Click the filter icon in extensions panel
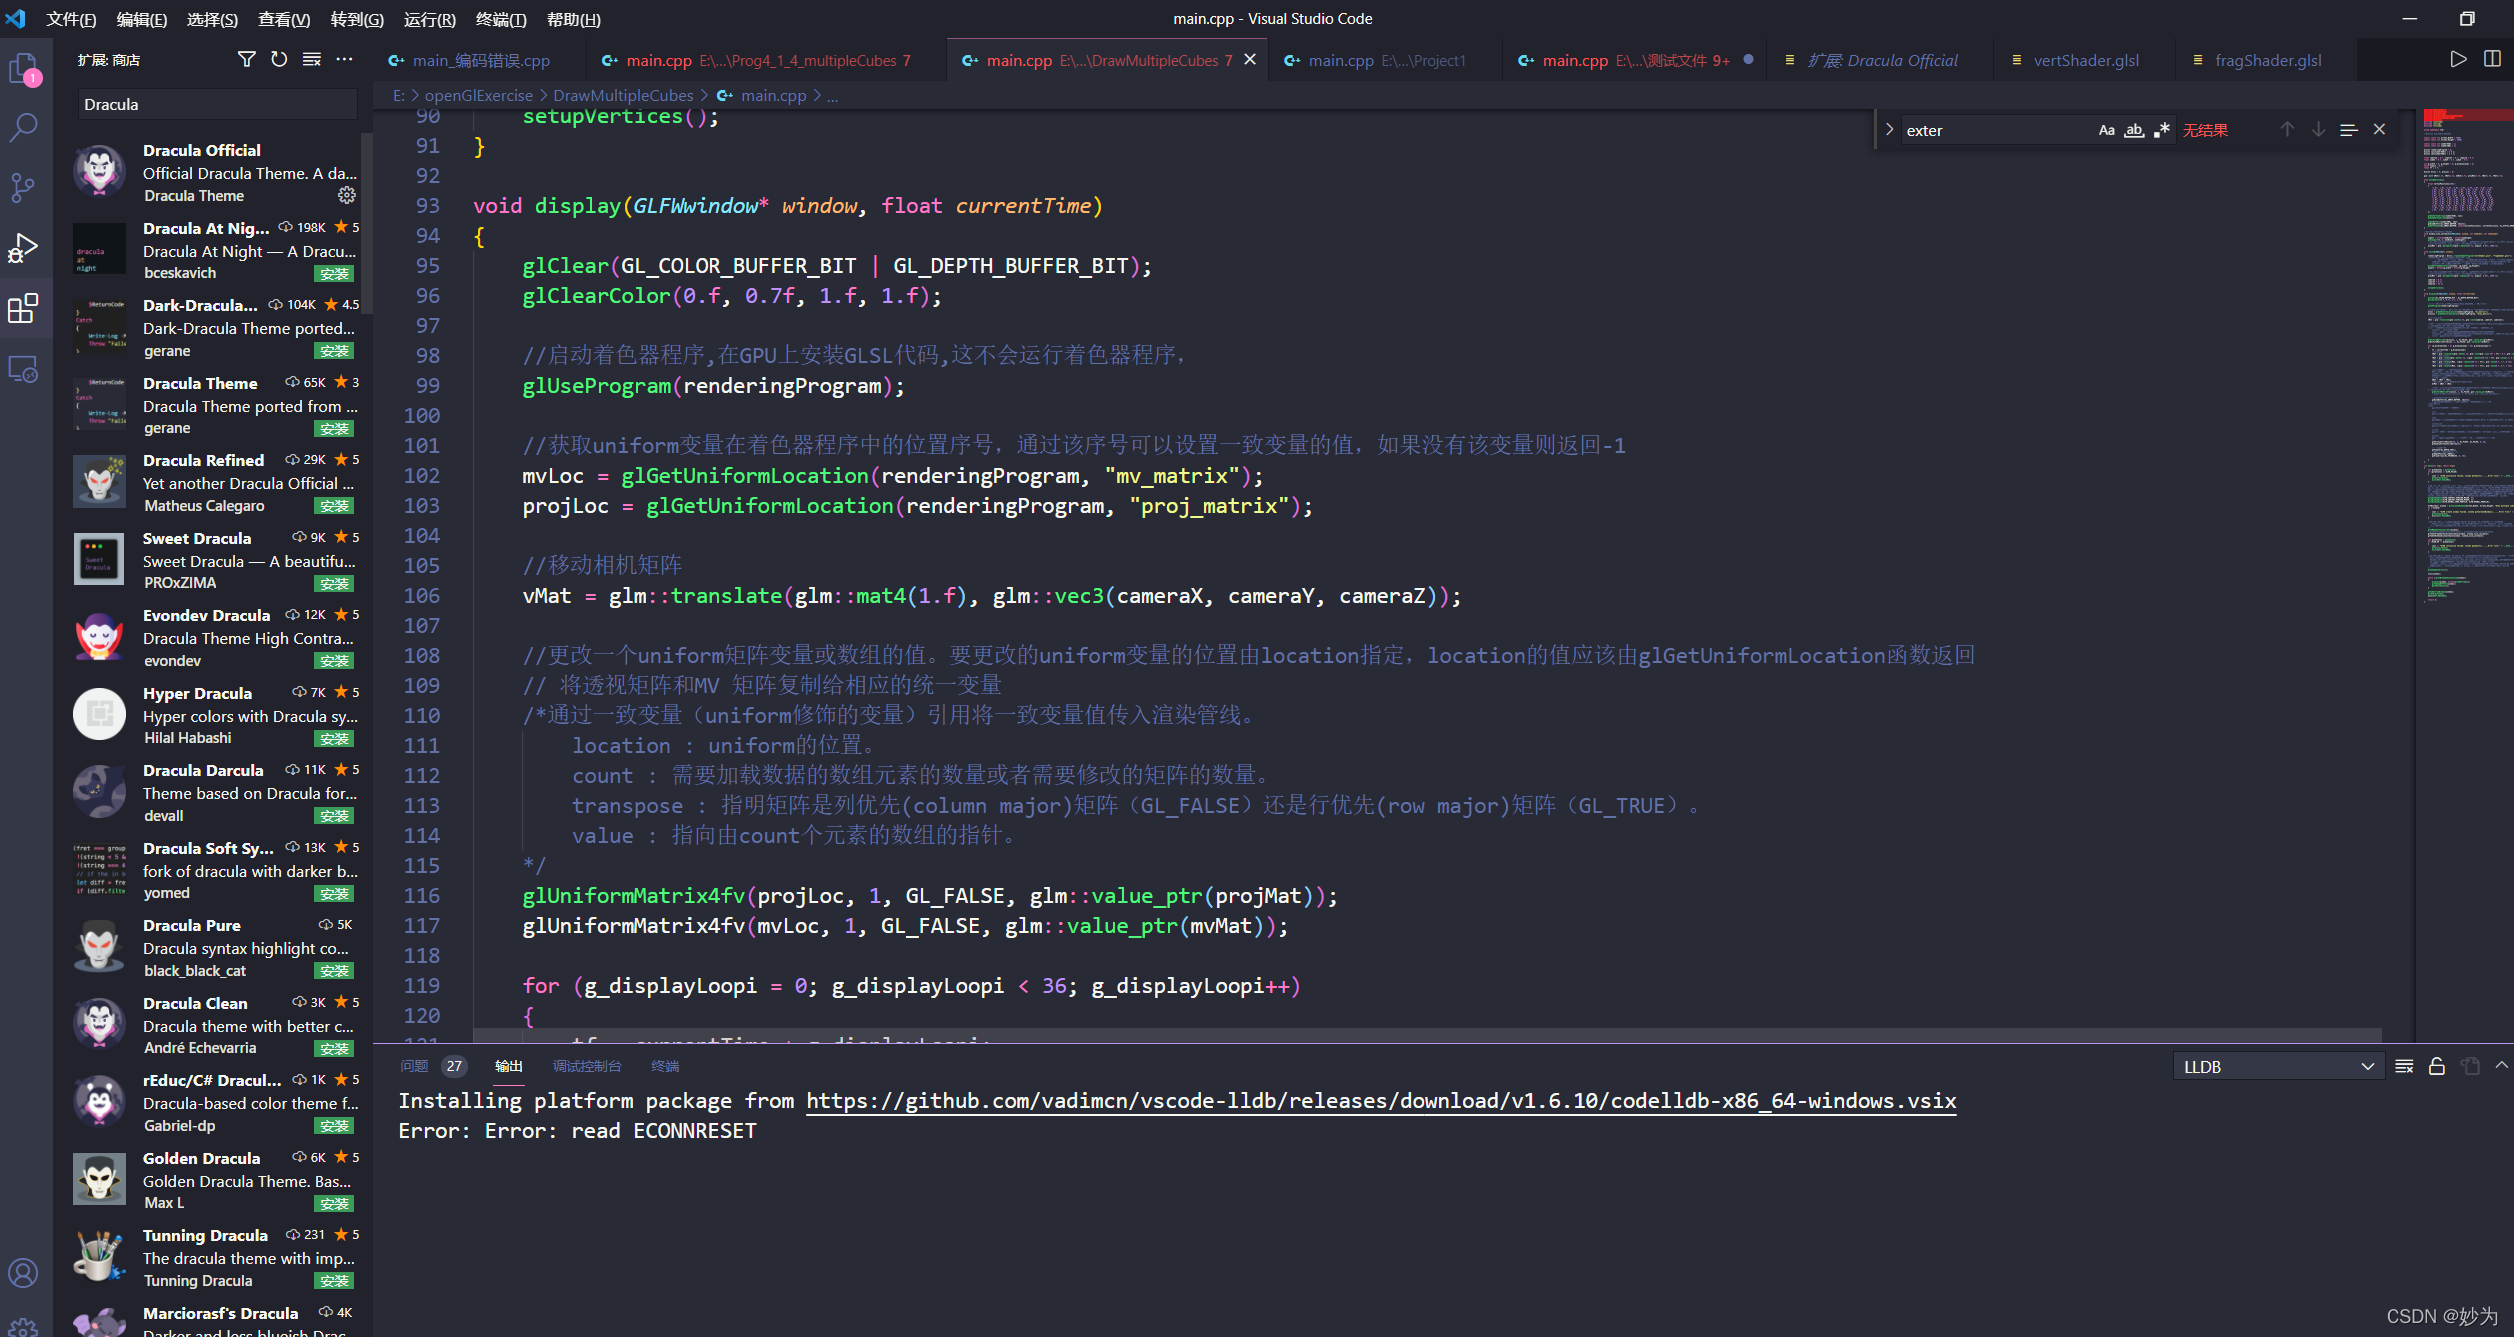Screen dimensions: 2514x1337 point(246,58)
